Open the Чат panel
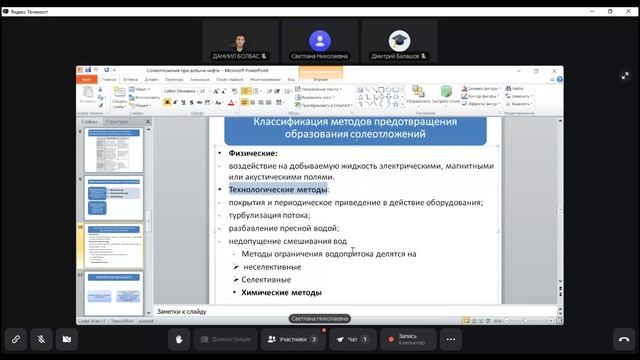Image resolution: width=640 pixels, height=360 pixels. [353, 339]
